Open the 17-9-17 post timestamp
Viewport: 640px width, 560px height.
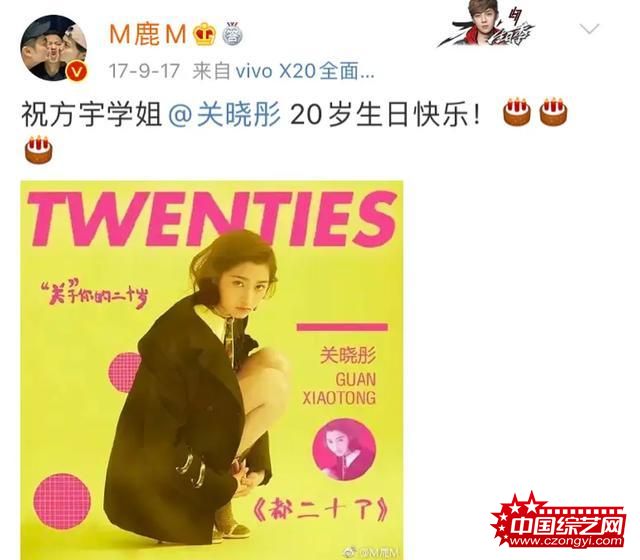tap(144, 71)
